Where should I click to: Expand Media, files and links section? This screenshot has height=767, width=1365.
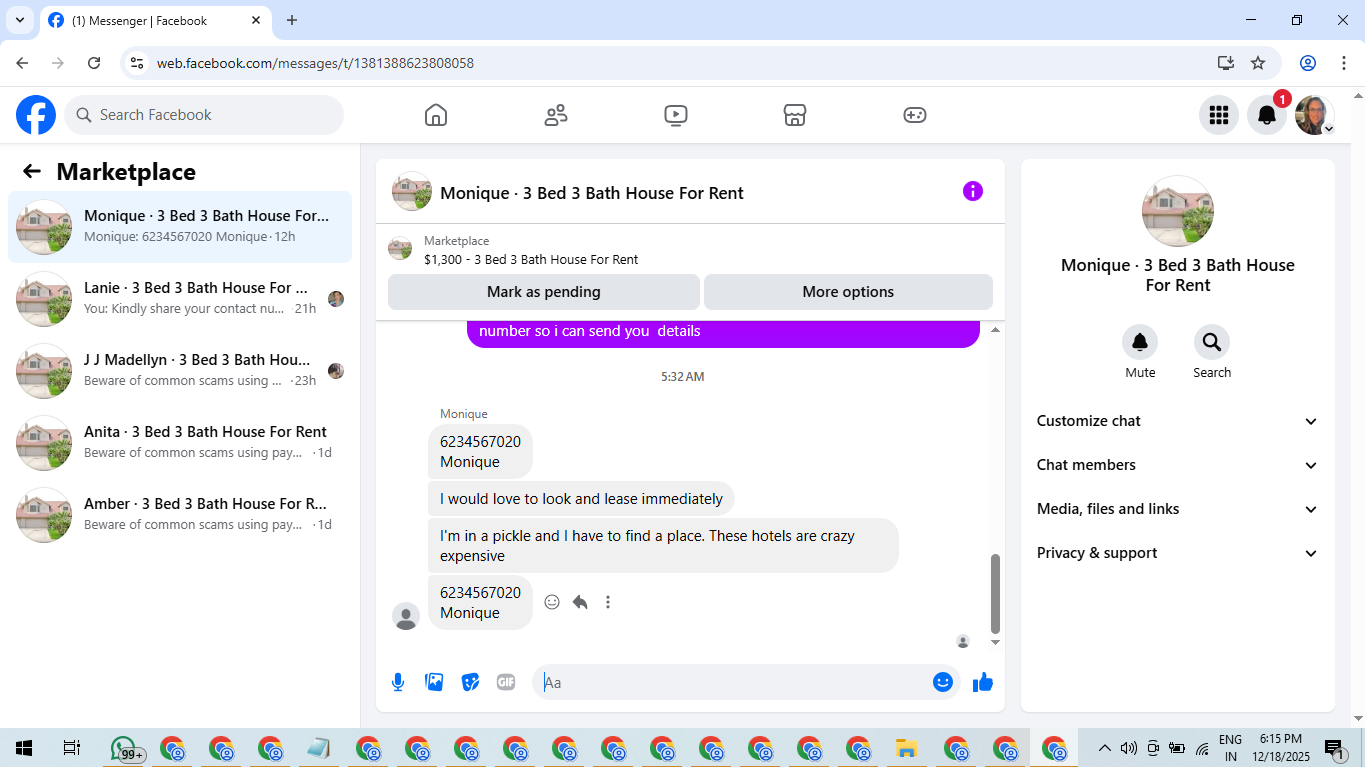click(1178, 509)
